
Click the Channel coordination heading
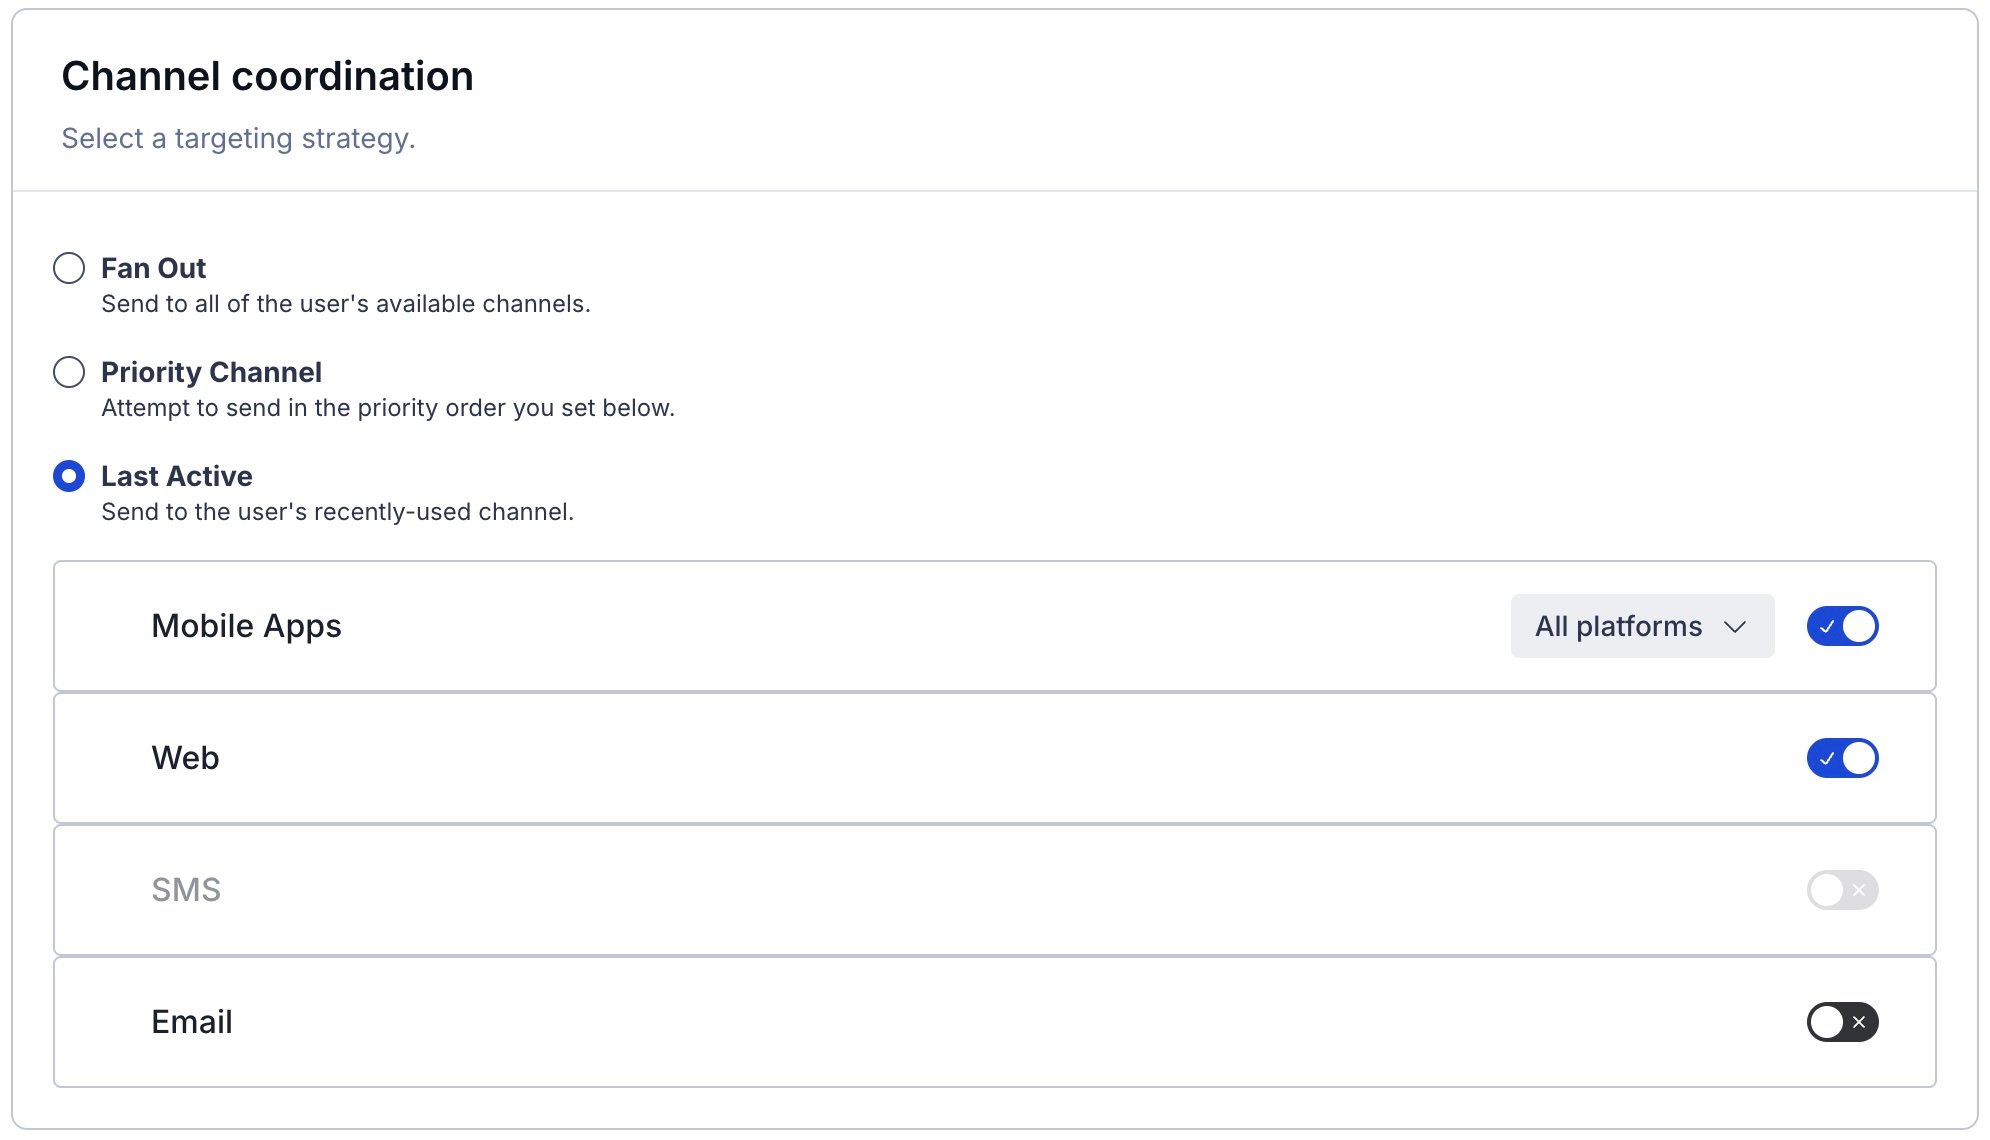[267, 76]
